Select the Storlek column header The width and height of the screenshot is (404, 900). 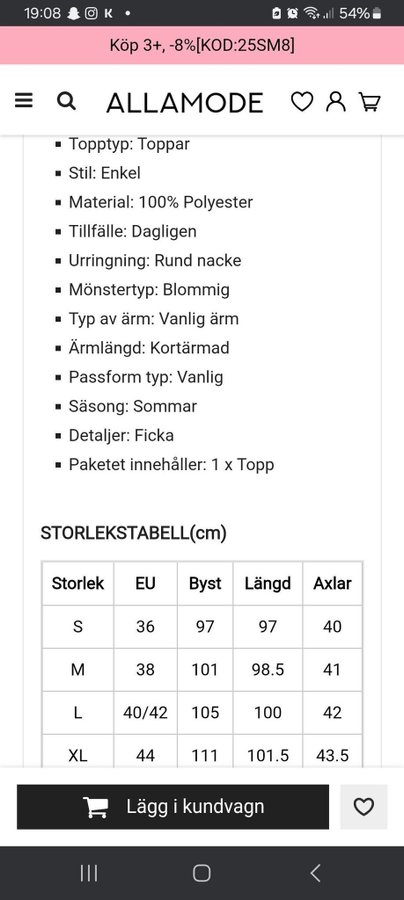tap(78, 583)
